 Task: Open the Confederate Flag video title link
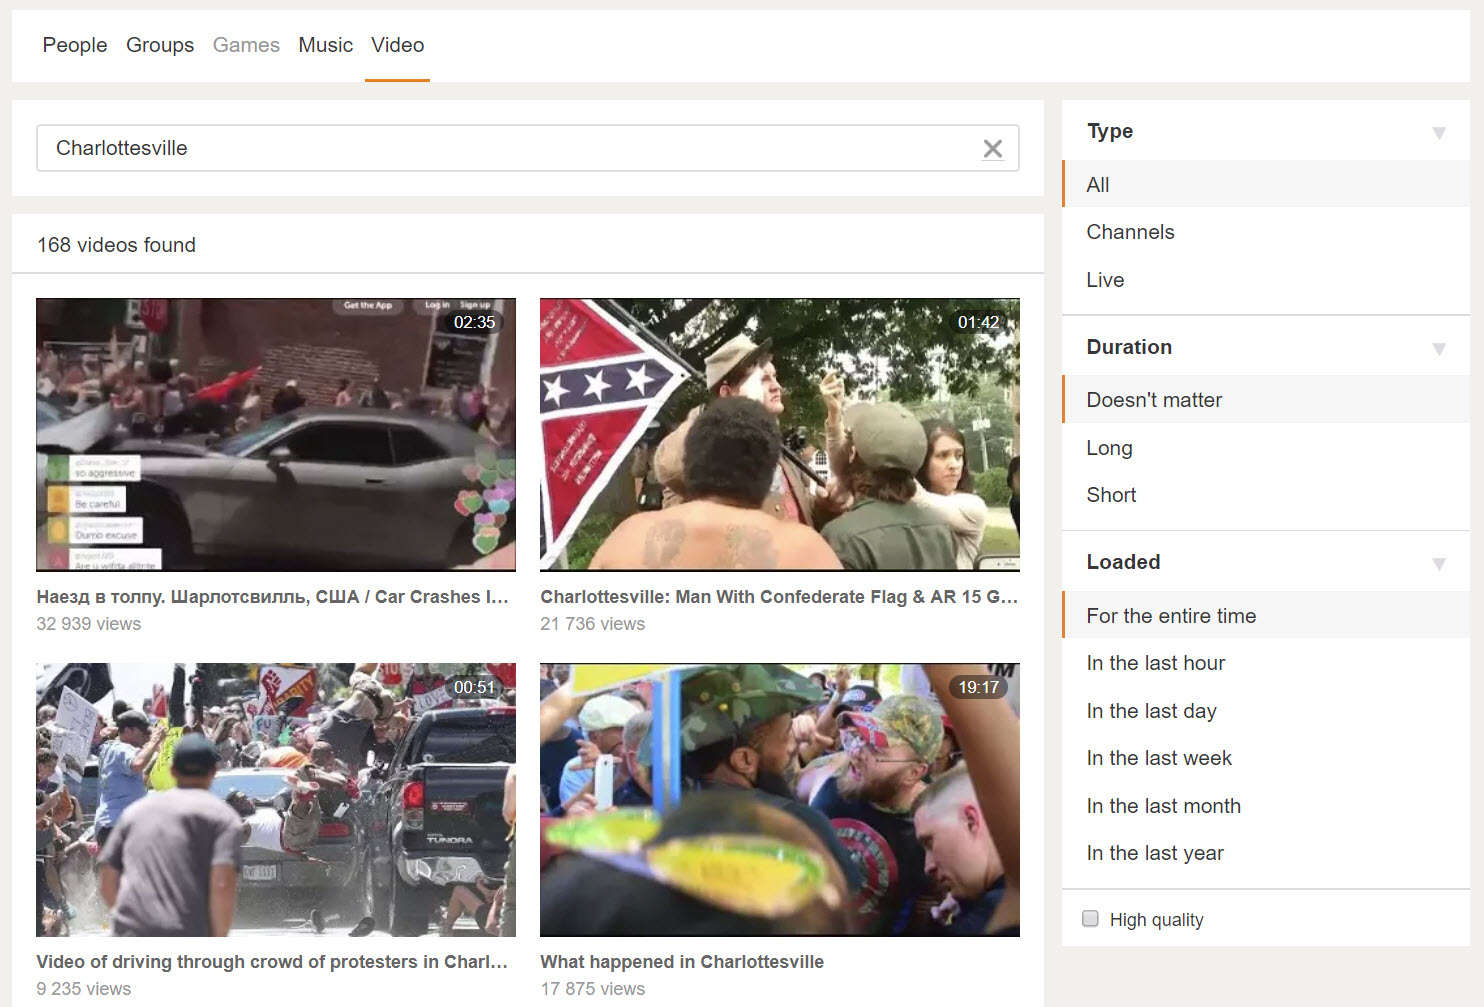[779, 597]
